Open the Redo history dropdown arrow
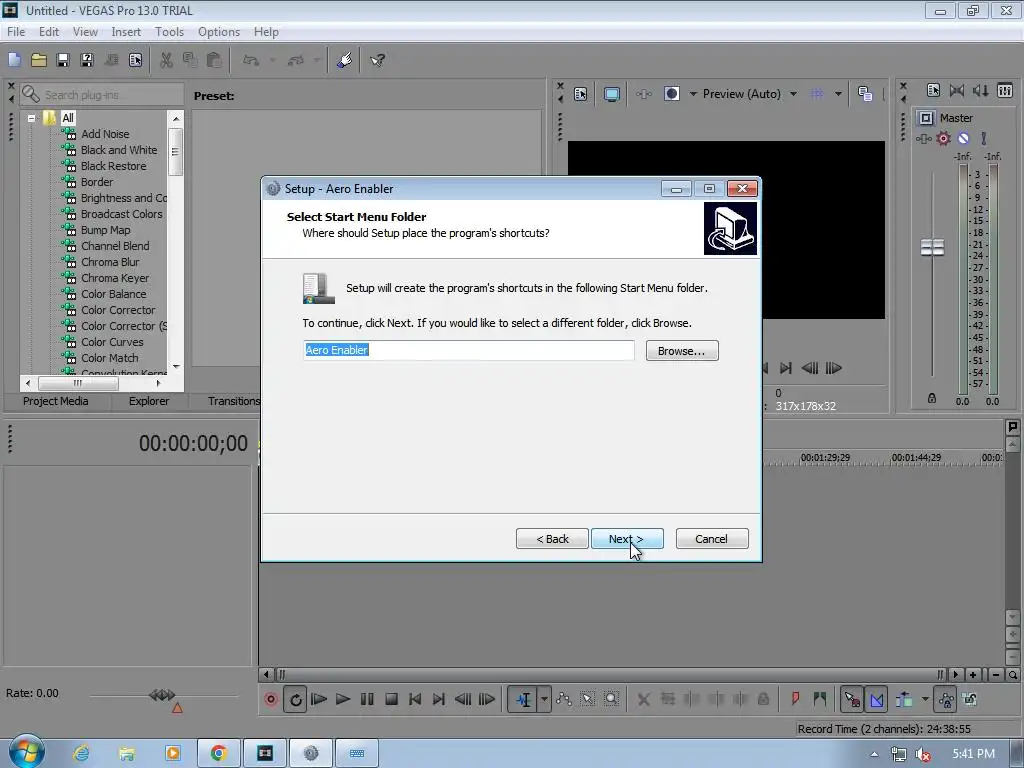The width and height of the screenshot is (1024, 768). click(317, 60)
